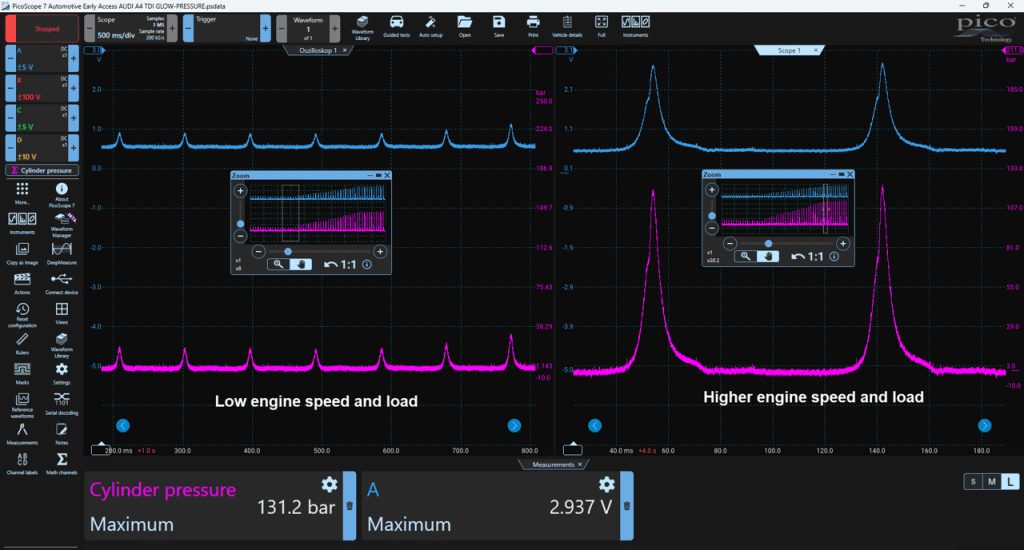Screen dimensions: 1024x550
Task: Increase the scope timebase with plus
Action: 172,29
